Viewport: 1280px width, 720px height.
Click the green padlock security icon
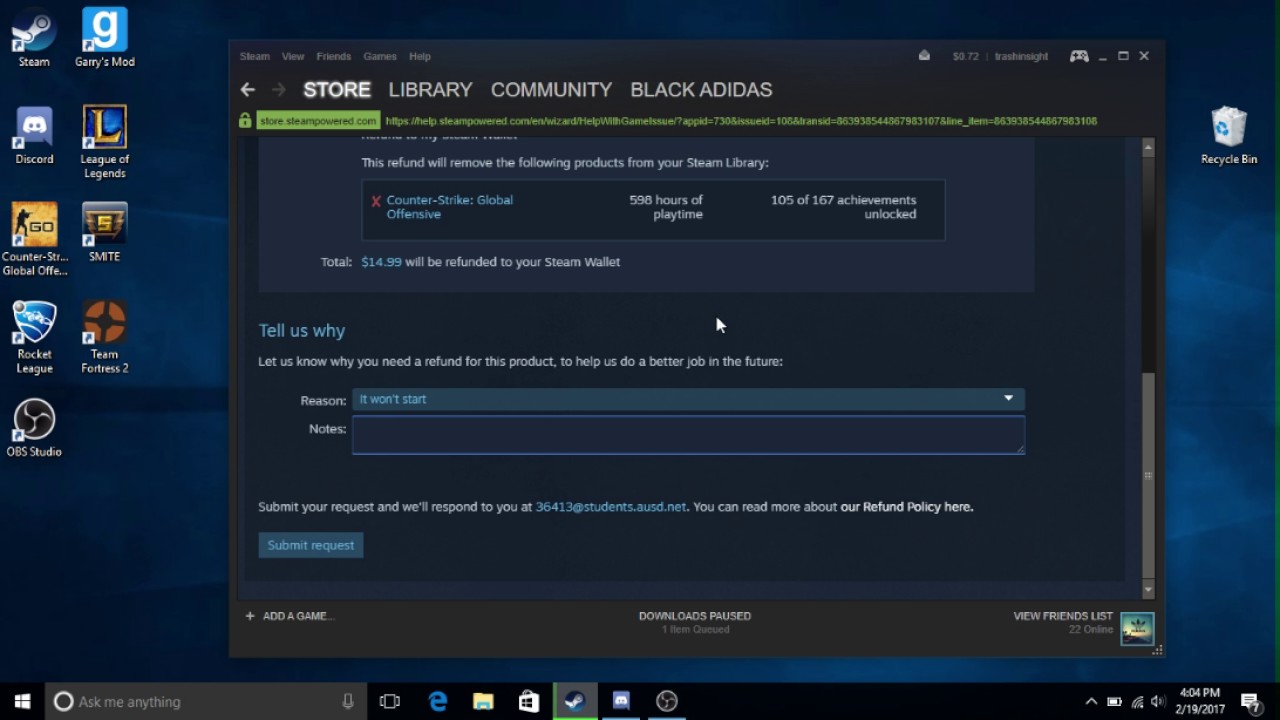click(x=245, y=121)
